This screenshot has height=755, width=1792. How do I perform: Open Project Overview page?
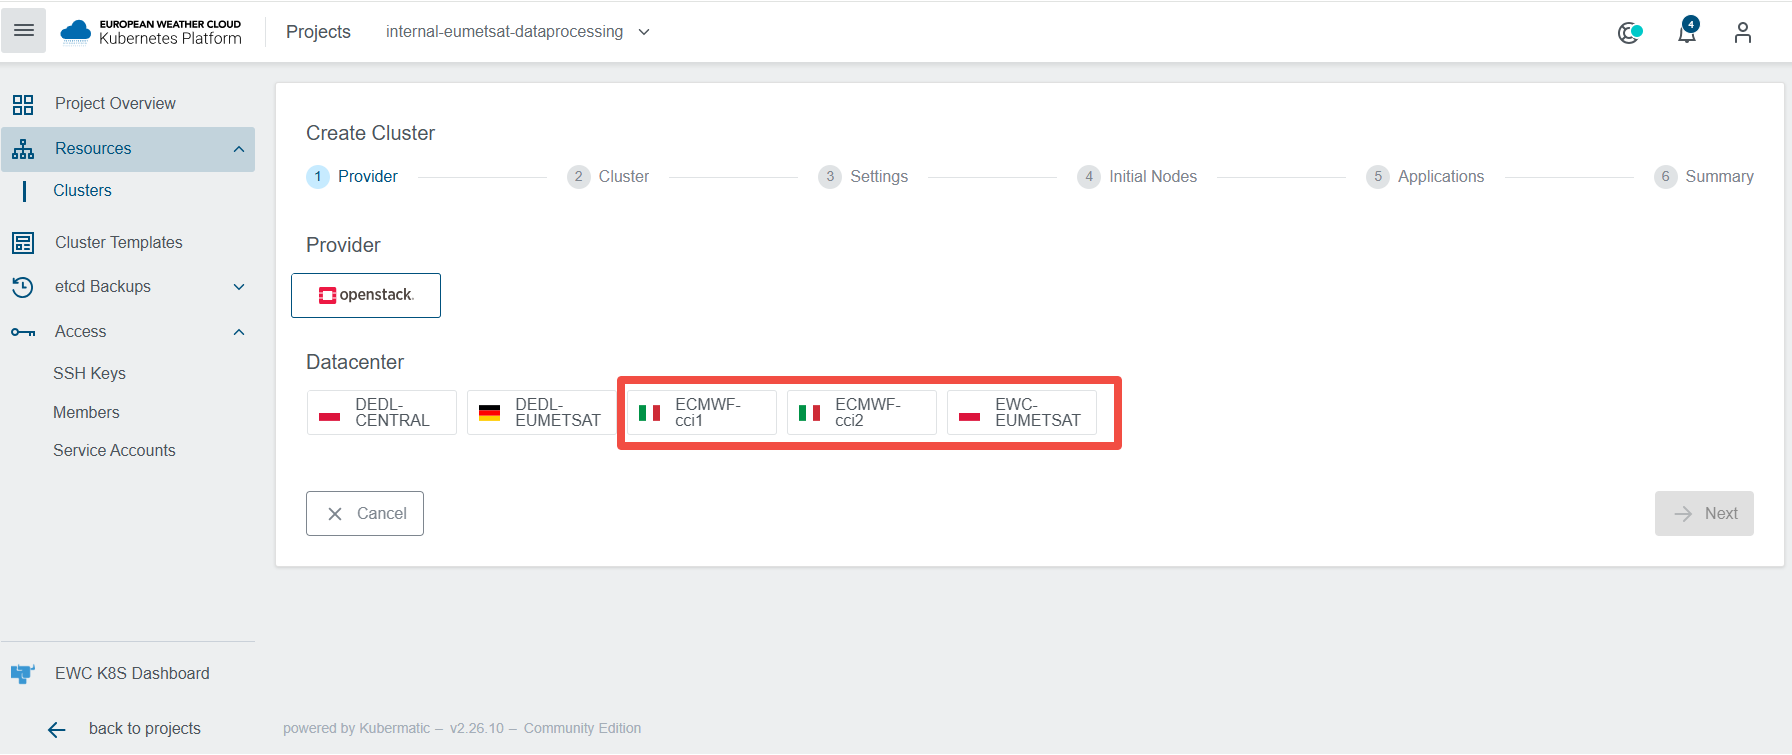tap(128, 104)
